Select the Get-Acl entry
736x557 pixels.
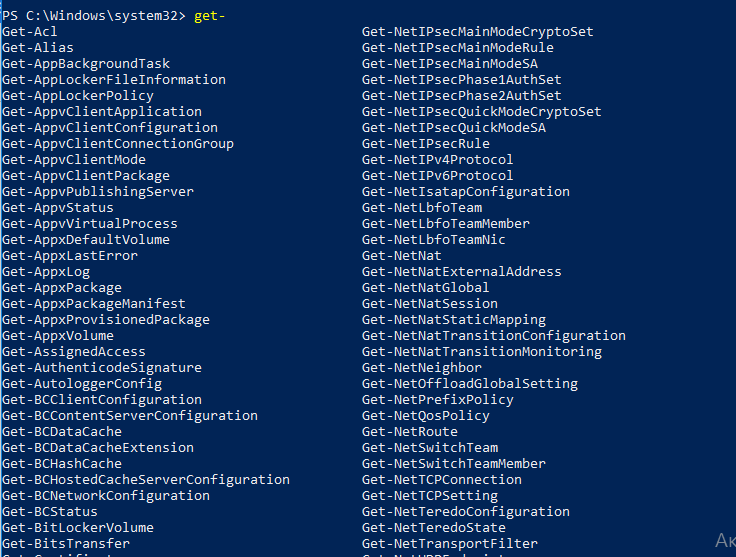click(x=30, y=32)
